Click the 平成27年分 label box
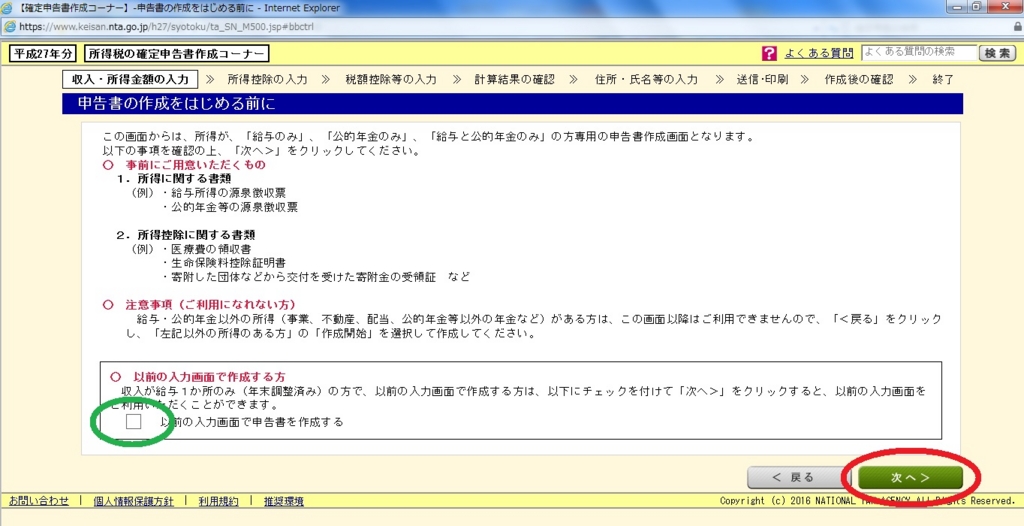Image resolution: width=1024 pixels, height=526 pixels. (42, 53)
